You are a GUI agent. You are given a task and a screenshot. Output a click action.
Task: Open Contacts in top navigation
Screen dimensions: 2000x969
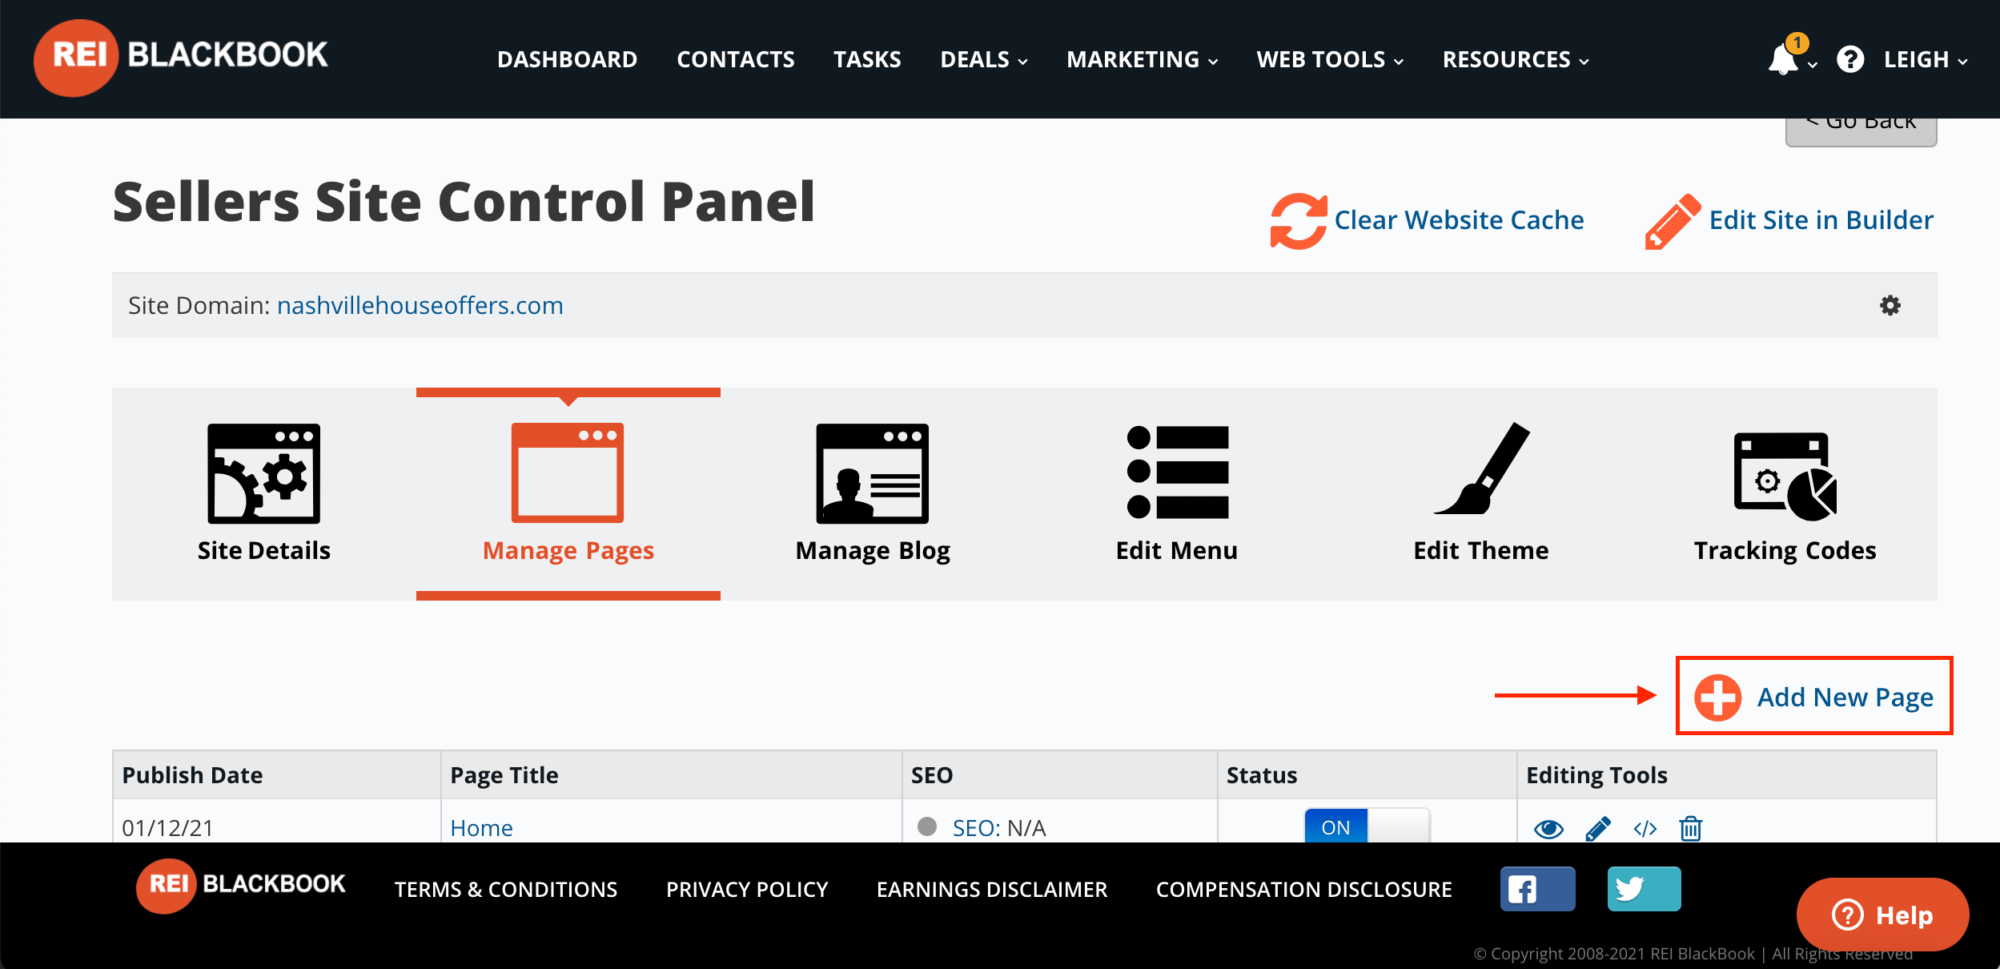[736, 60]
